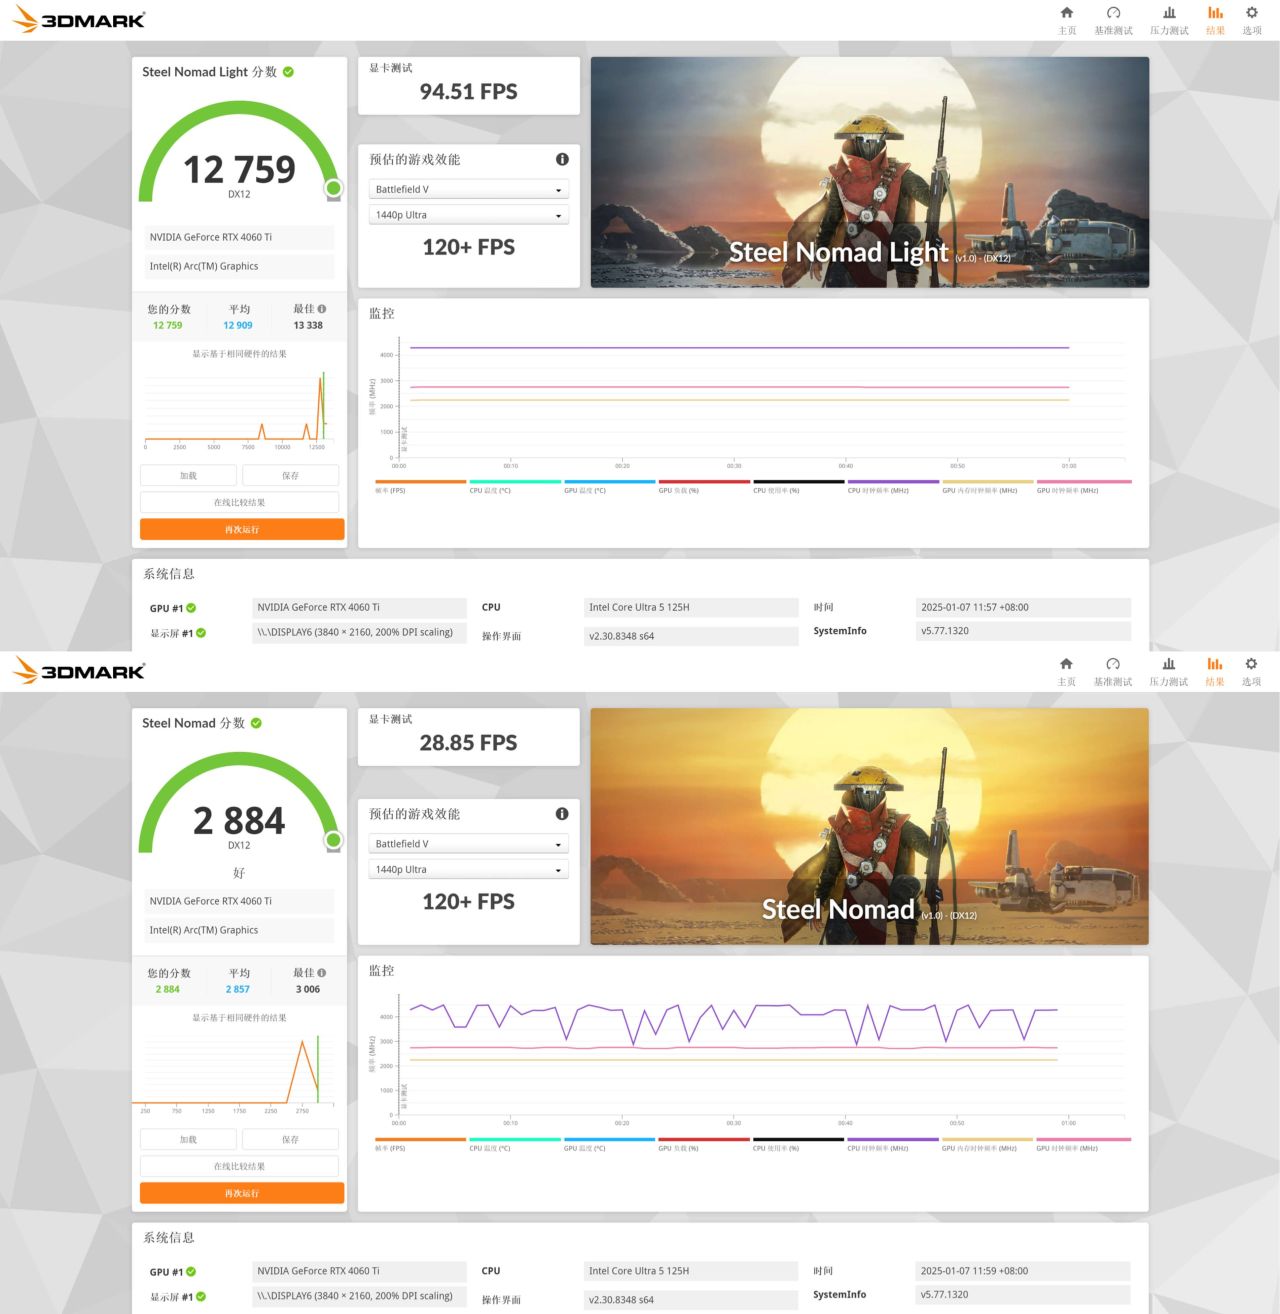Open the 1440p Ultra dropdown under 94.51 FPS
This screenshot has width=1280, height=1314.
[468, 215]
